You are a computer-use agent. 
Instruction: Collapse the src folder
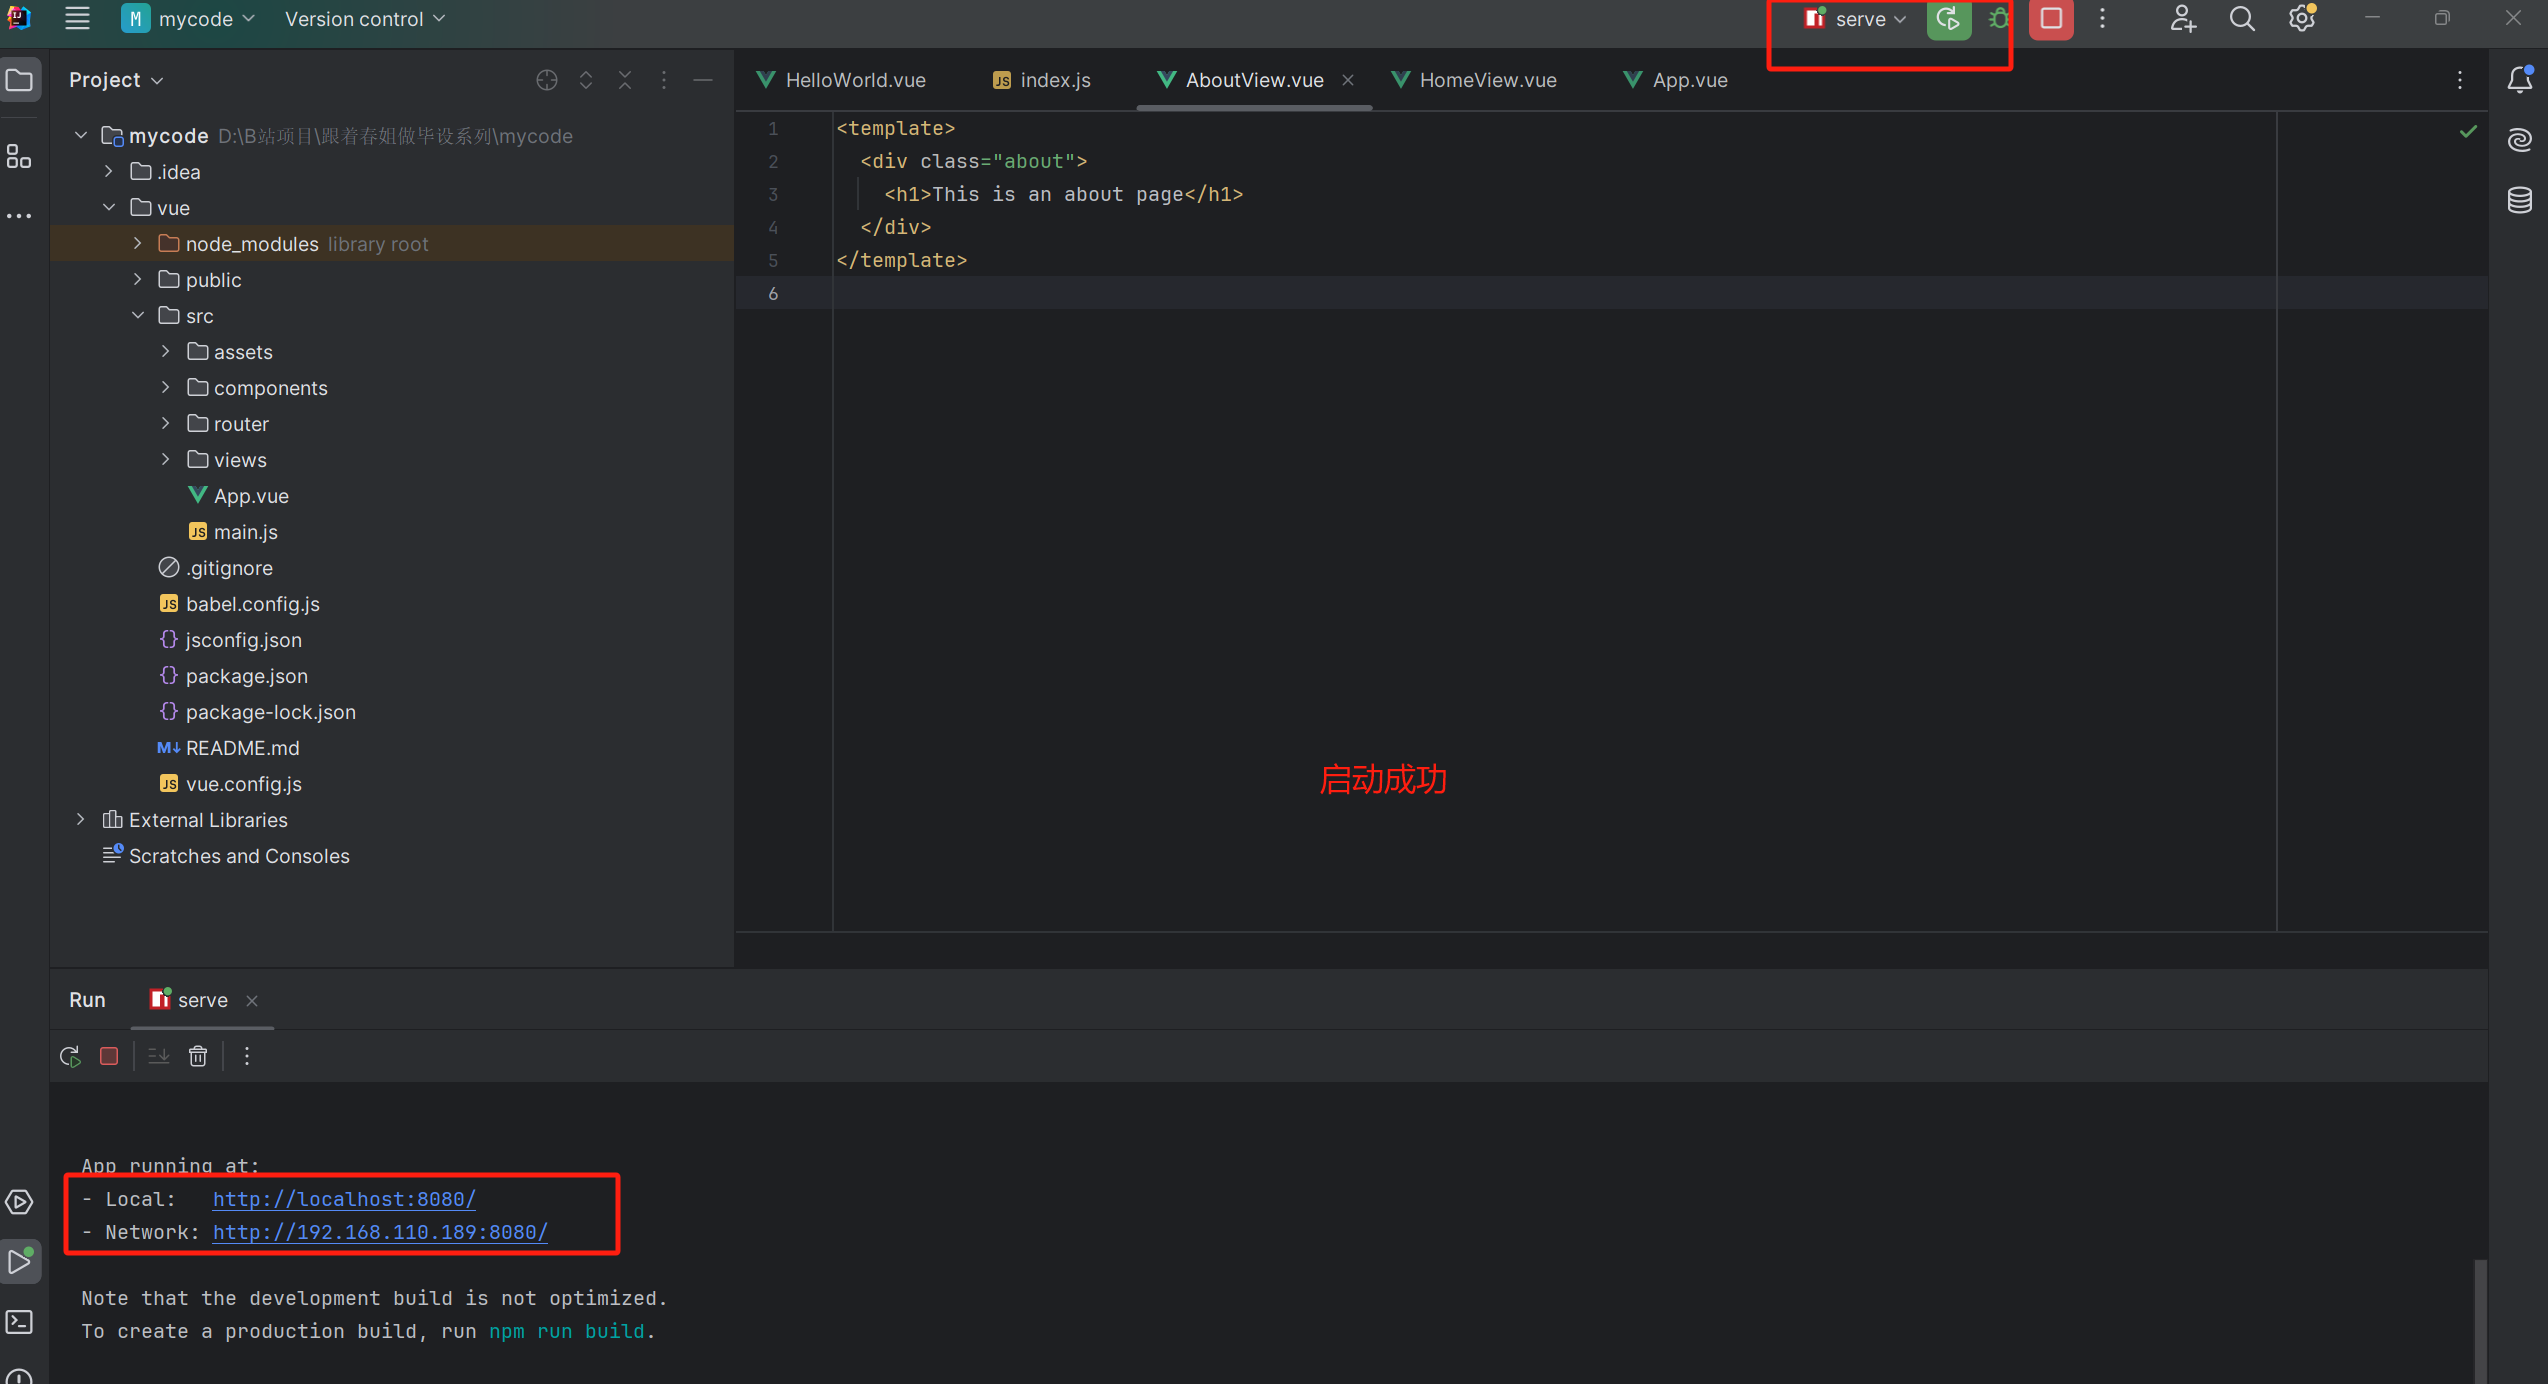pos(137,315)
